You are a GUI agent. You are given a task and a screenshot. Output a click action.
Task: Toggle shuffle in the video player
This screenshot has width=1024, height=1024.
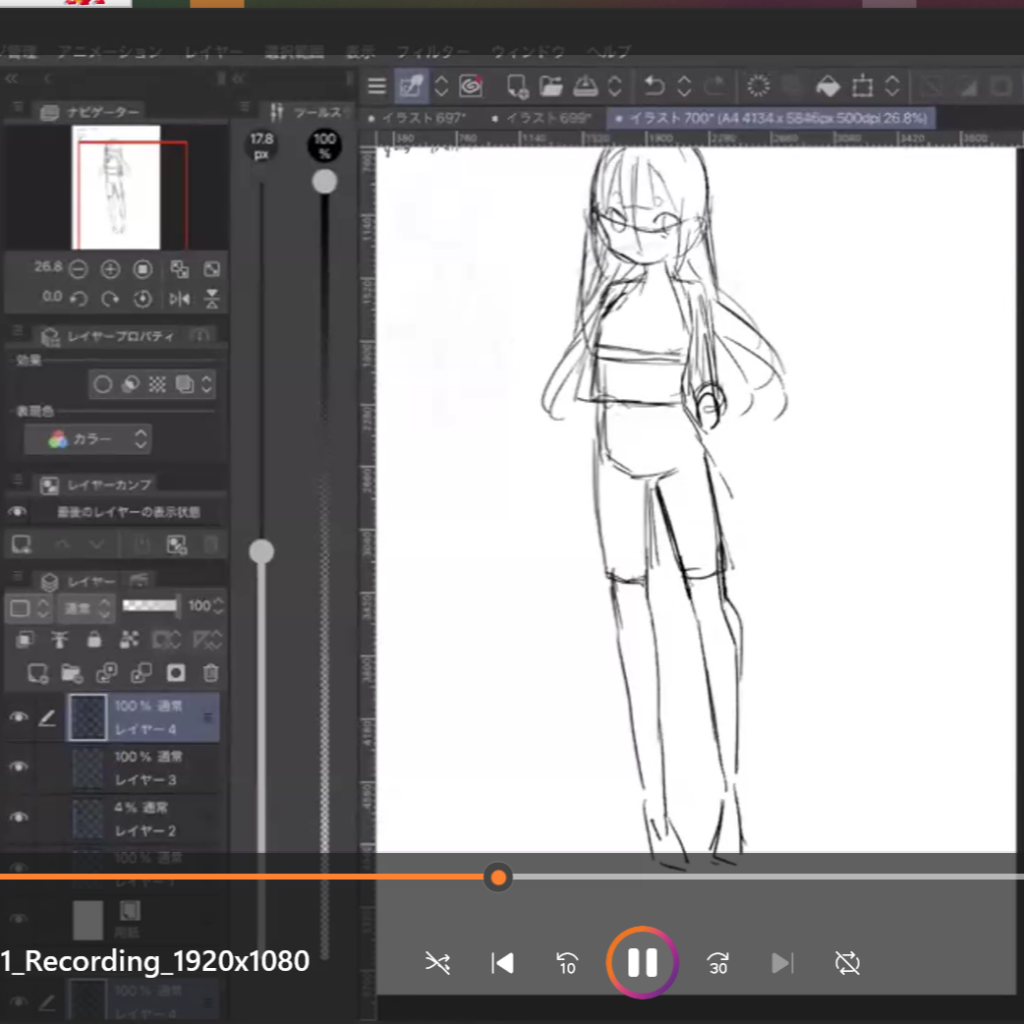437,963
